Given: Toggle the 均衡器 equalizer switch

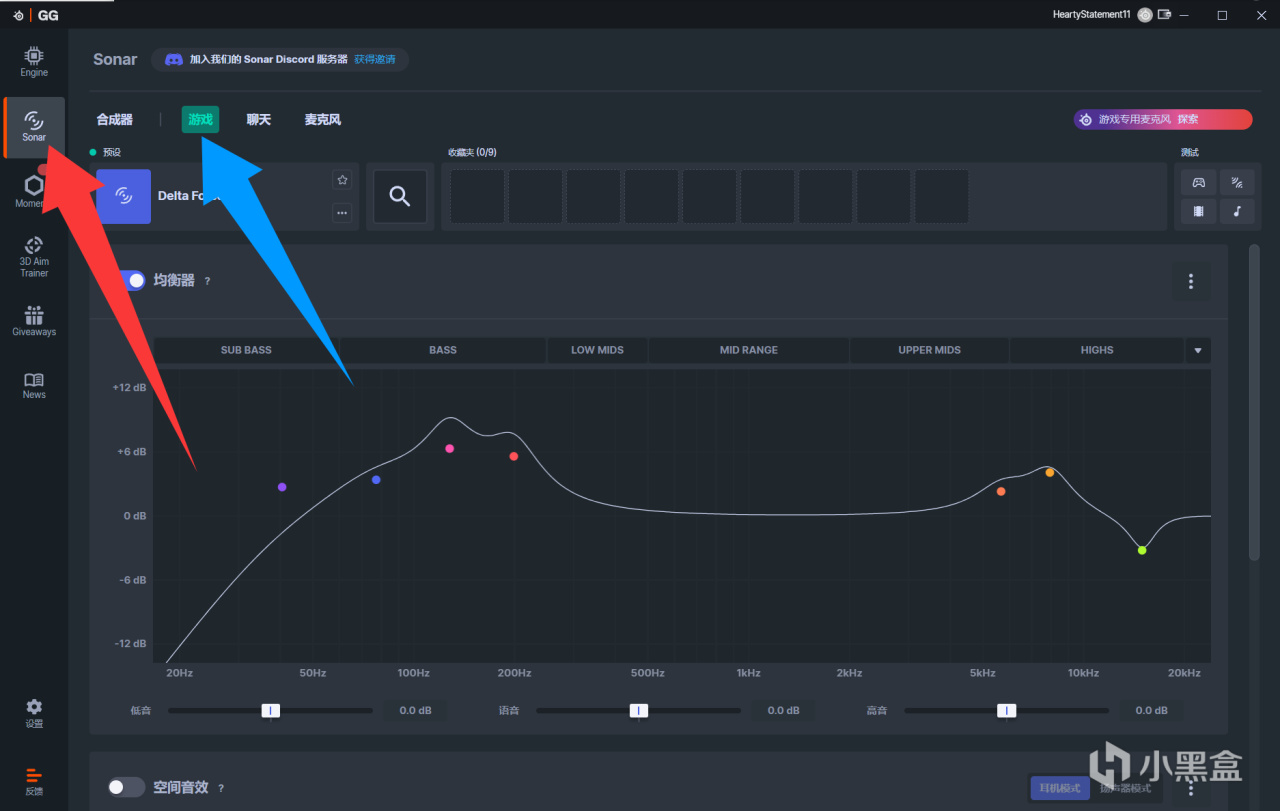Looking at the screenshot, I should [x=127, y=281].
